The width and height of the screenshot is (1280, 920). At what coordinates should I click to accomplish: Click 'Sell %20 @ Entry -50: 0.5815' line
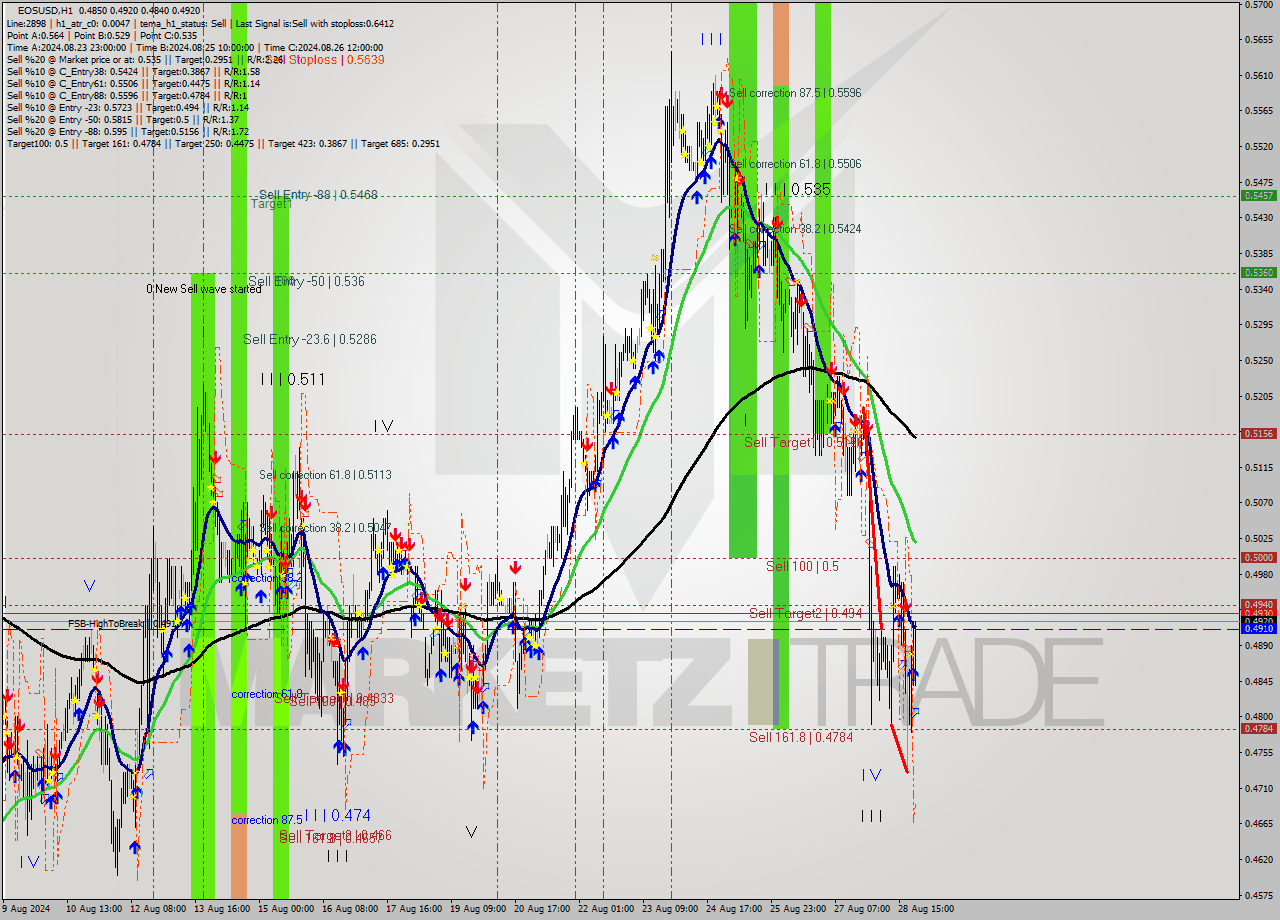122,119
